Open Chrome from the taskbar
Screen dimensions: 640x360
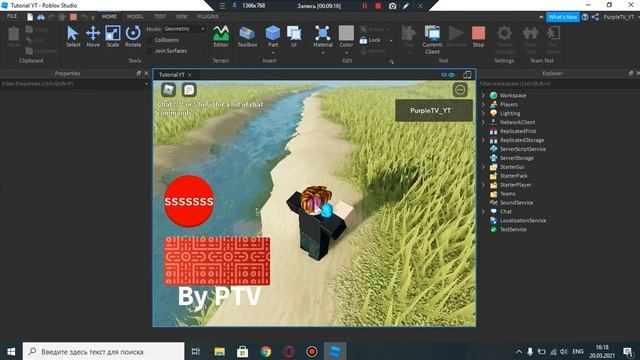click(266, 351)
